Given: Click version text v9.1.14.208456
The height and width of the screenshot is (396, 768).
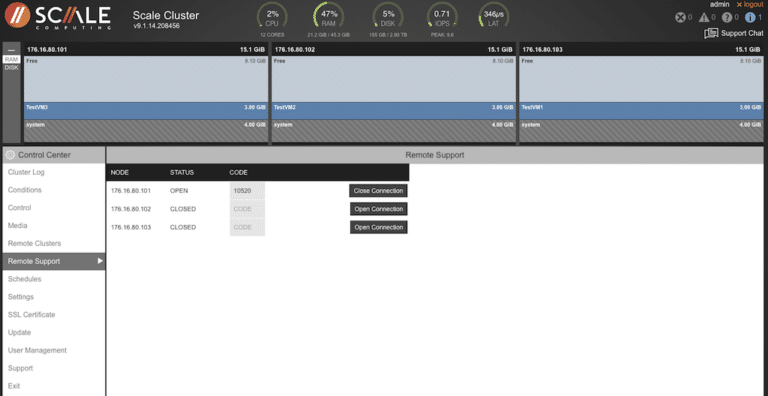Looking at the screenshot, I should pos(156,25).
